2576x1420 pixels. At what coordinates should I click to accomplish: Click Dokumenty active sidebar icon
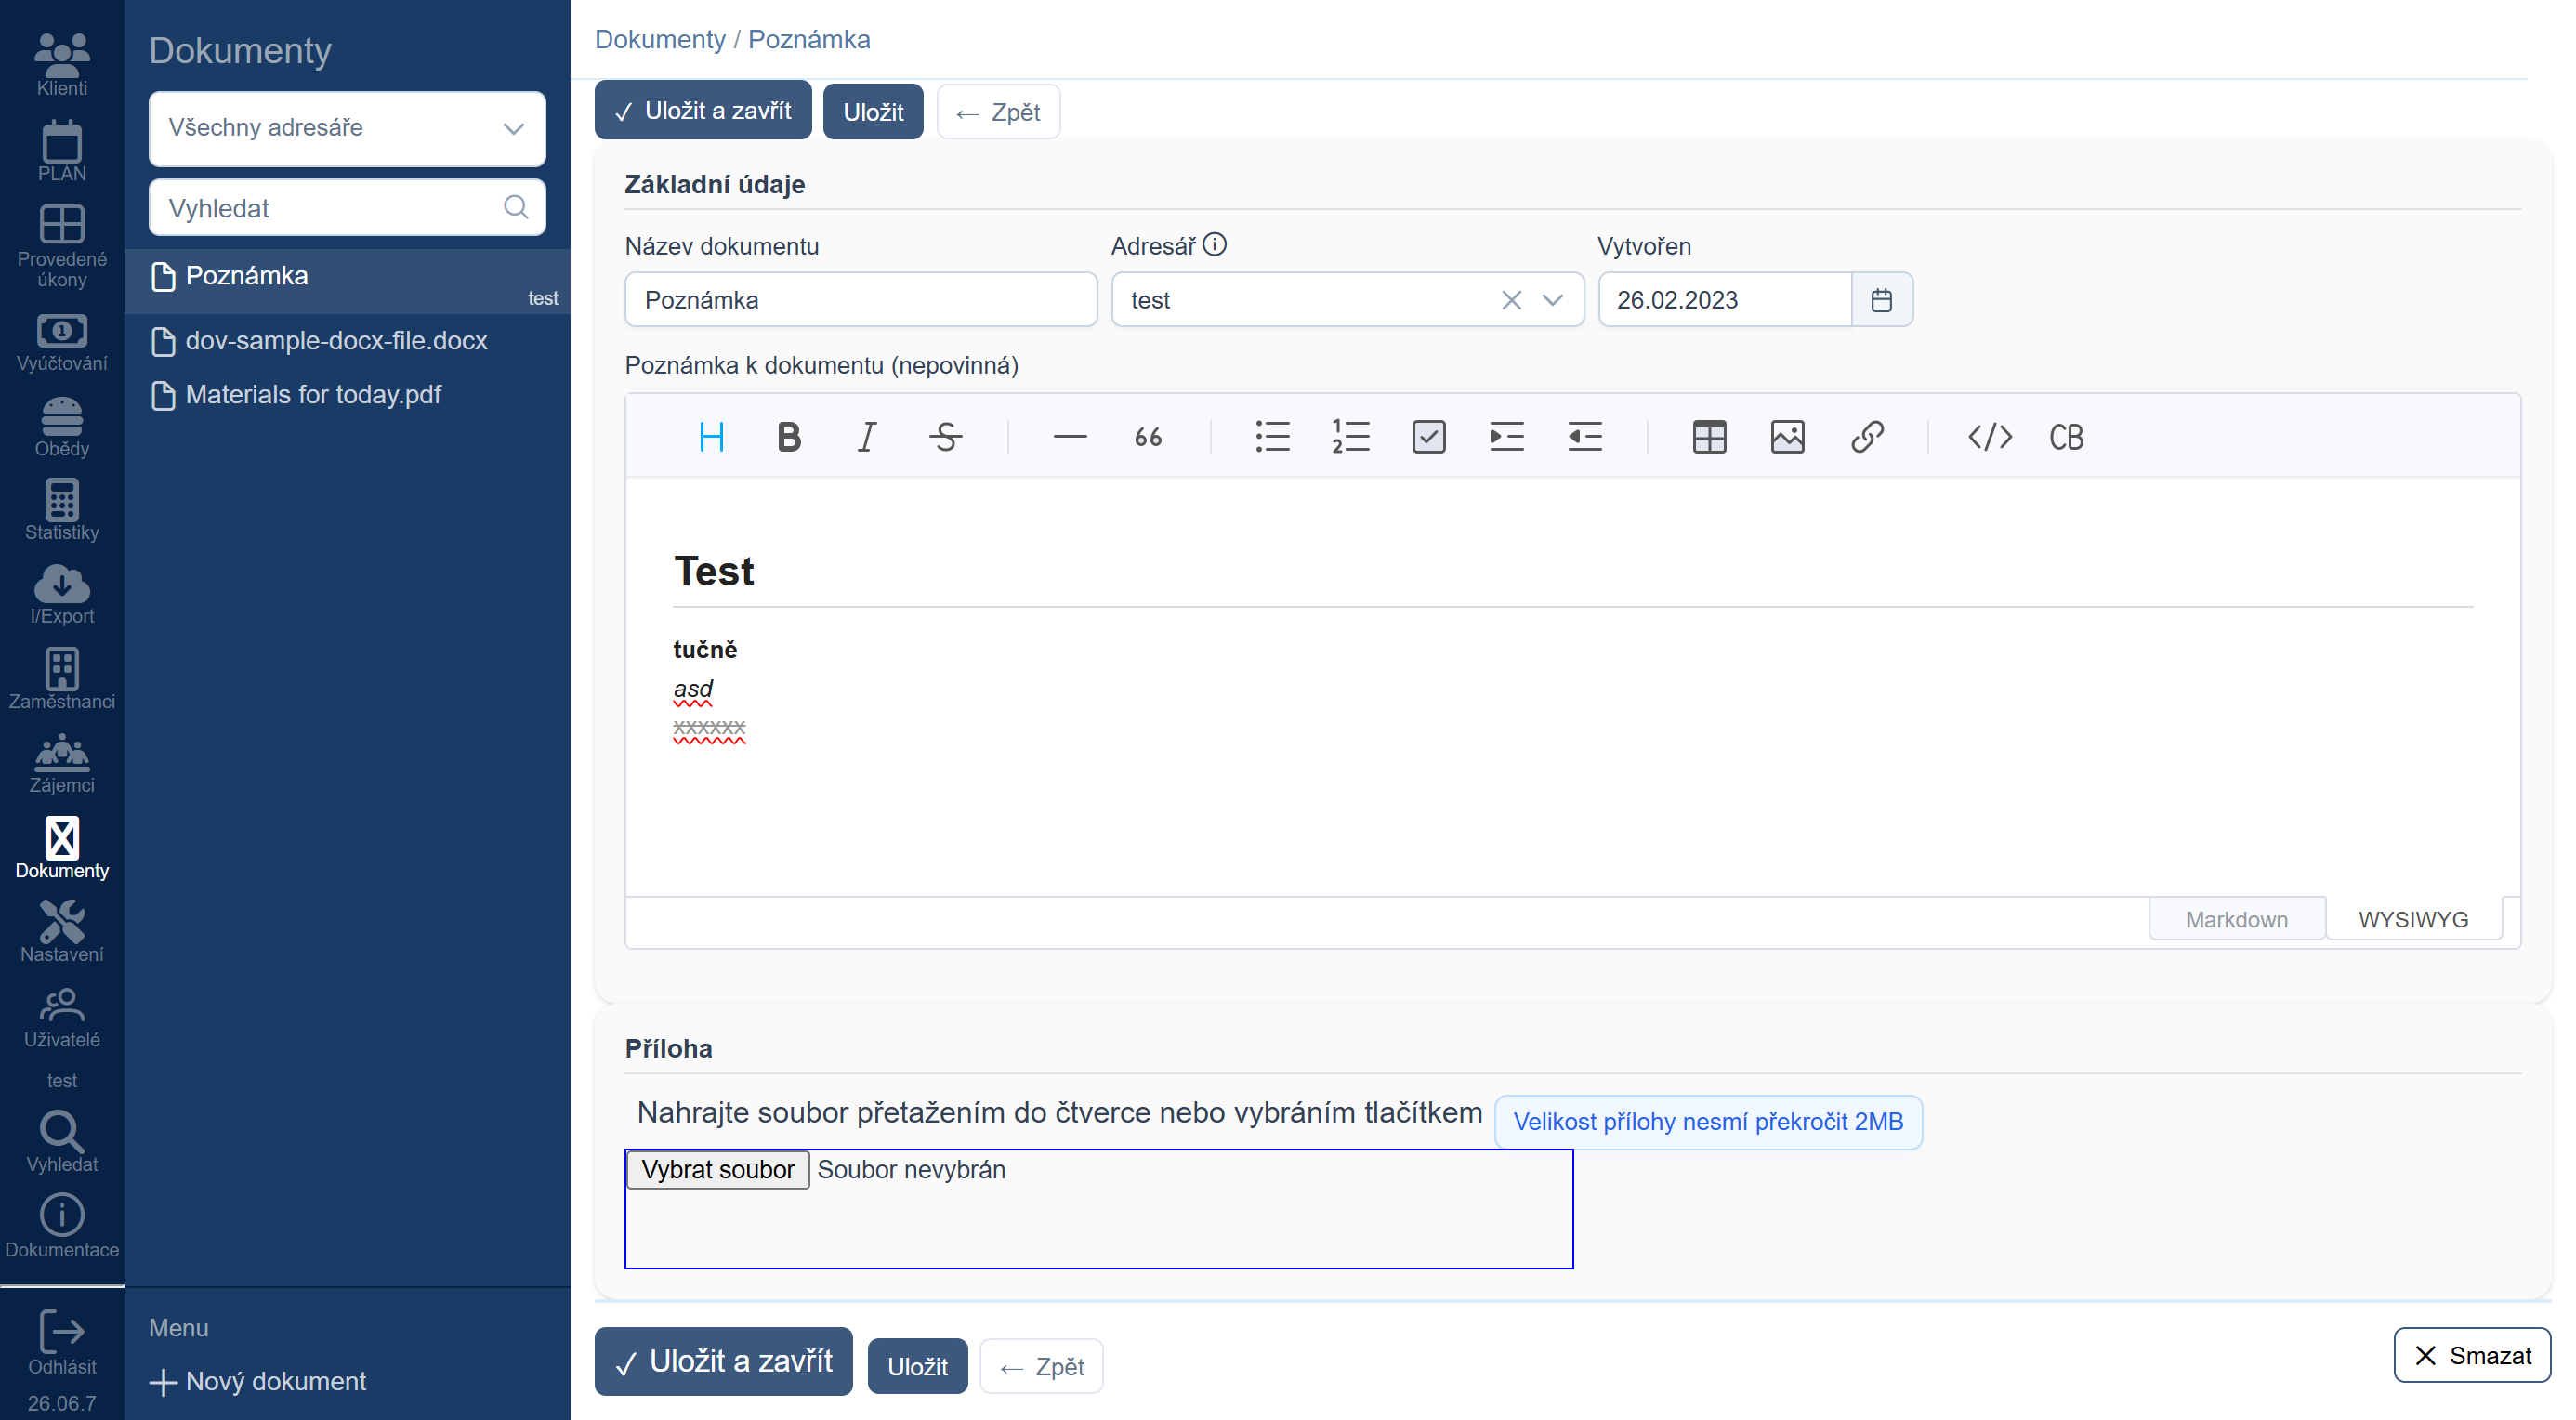click(x=62, y=848)
